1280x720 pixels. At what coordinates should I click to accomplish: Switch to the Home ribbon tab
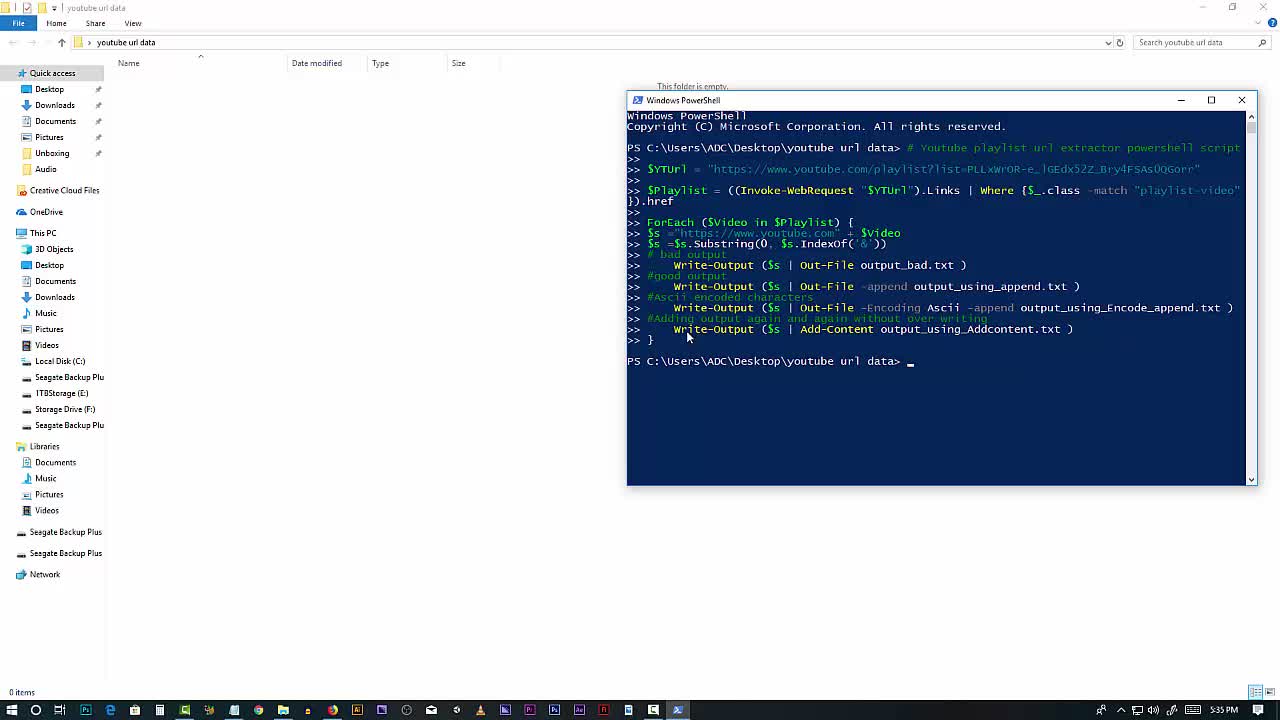tap(56, 23)
